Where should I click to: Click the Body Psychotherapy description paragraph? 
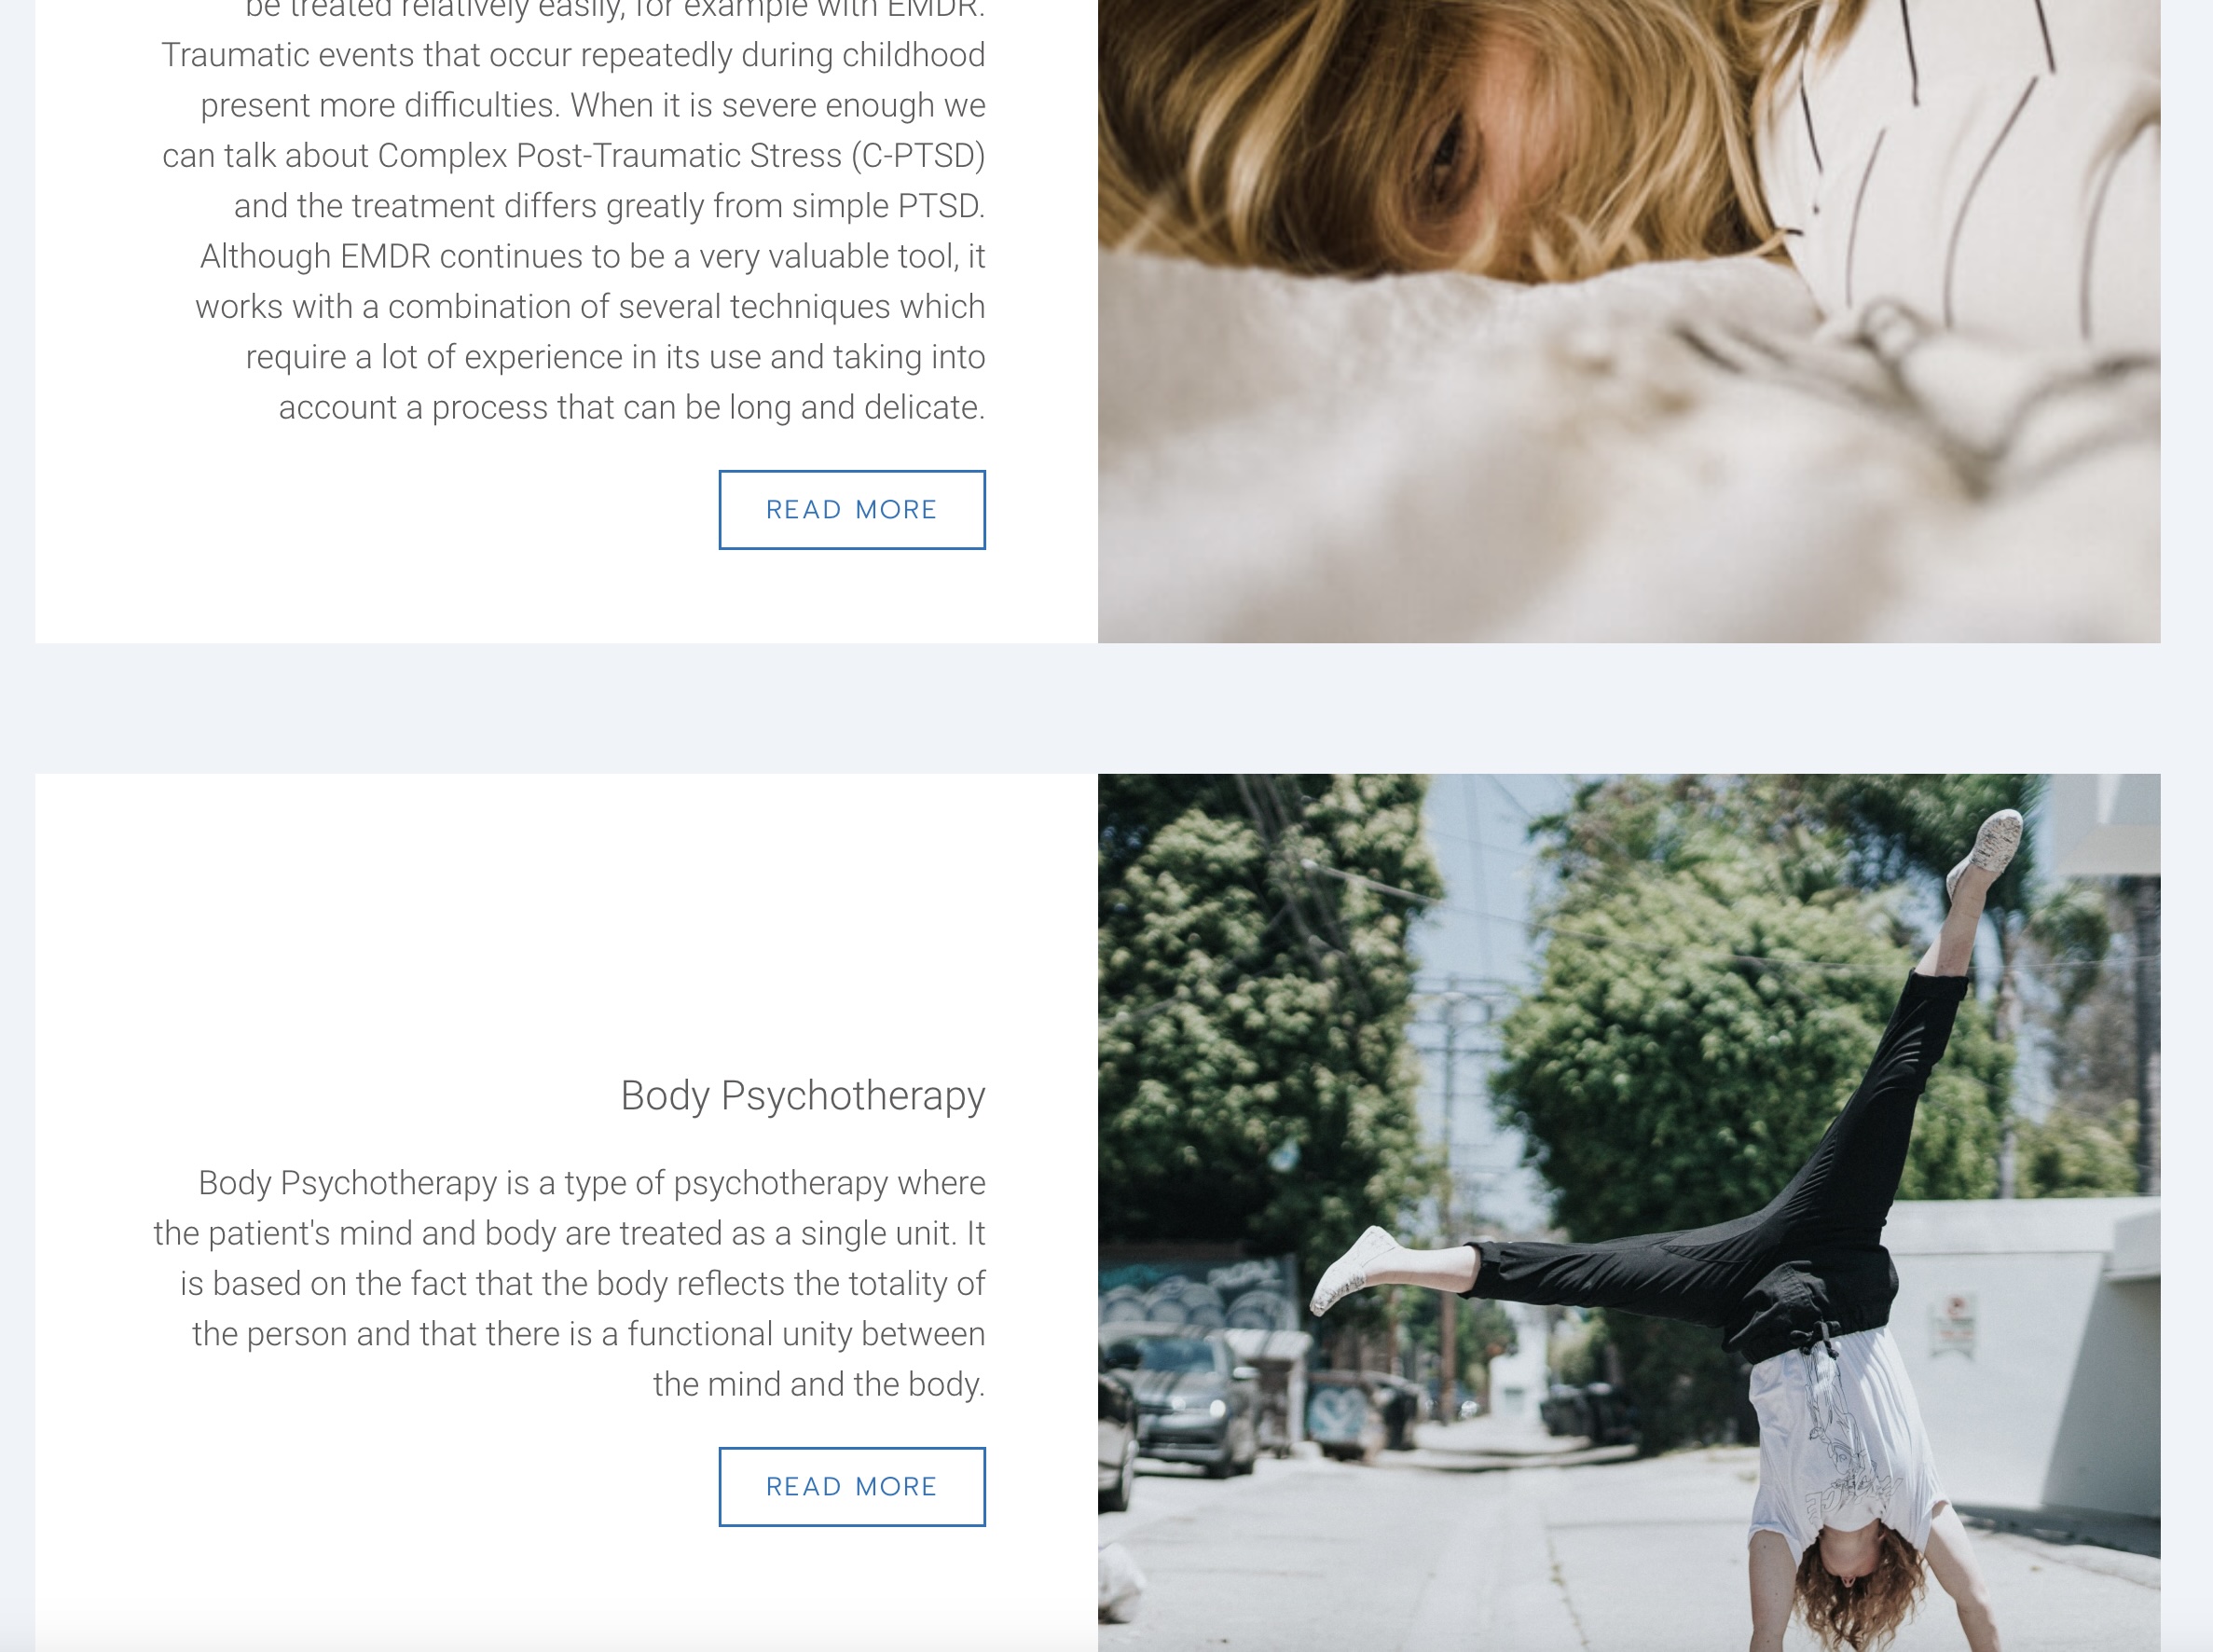point(569,1284)
